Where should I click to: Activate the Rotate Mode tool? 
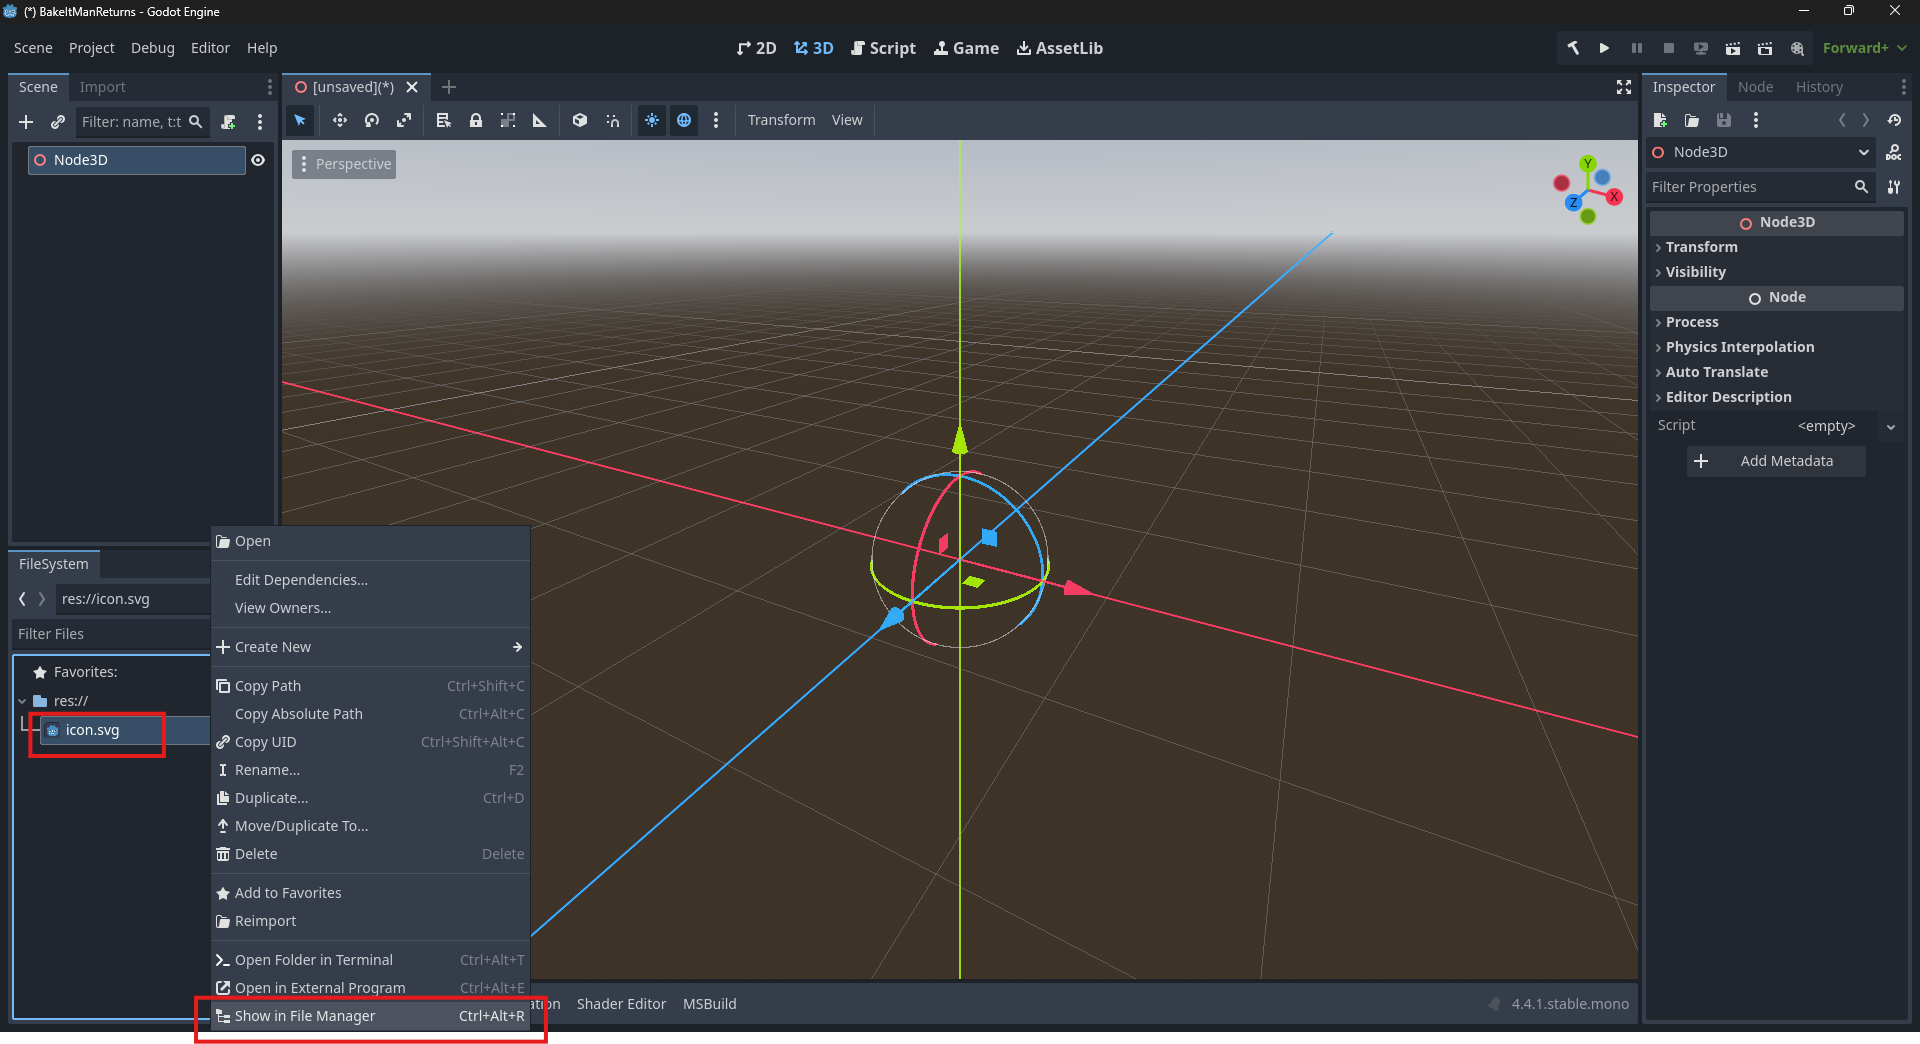372,120
